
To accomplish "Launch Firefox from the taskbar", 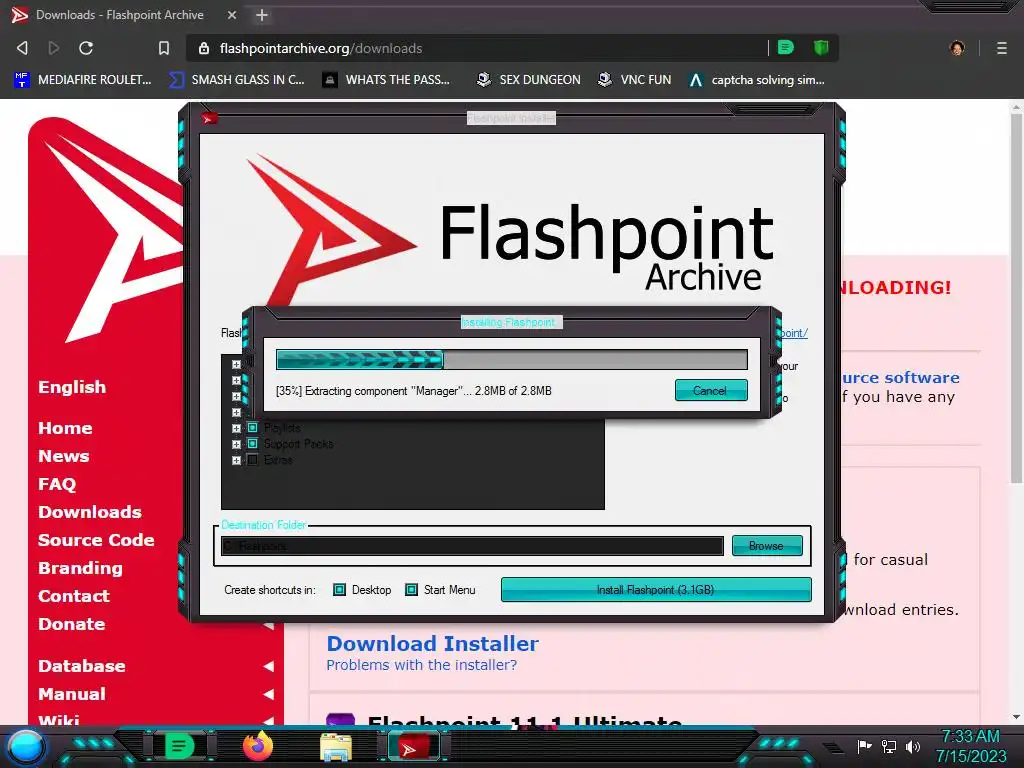I will click(x=258, y=746).
